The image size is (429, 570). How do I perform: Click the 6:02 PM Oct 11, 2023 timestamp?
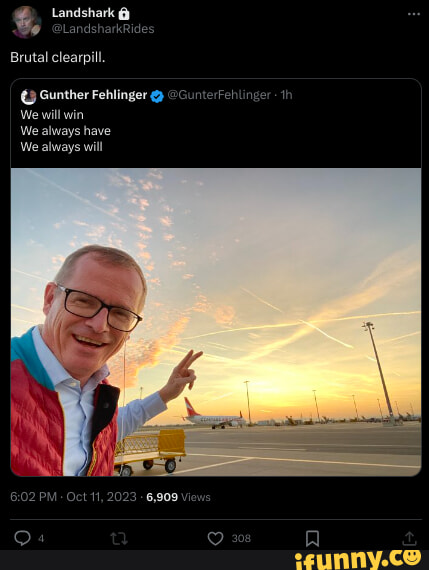(73, 497)
